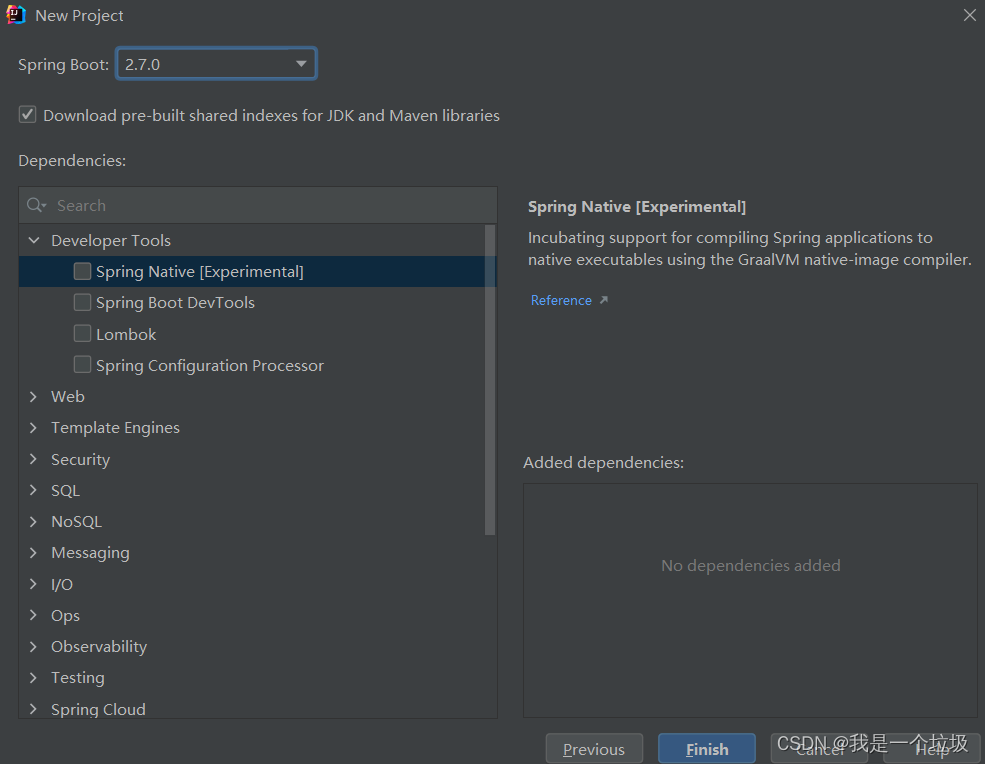985x764 pixels.
Task: Click the IntelliJ IDEA logo icon
Action: (16, 14)
